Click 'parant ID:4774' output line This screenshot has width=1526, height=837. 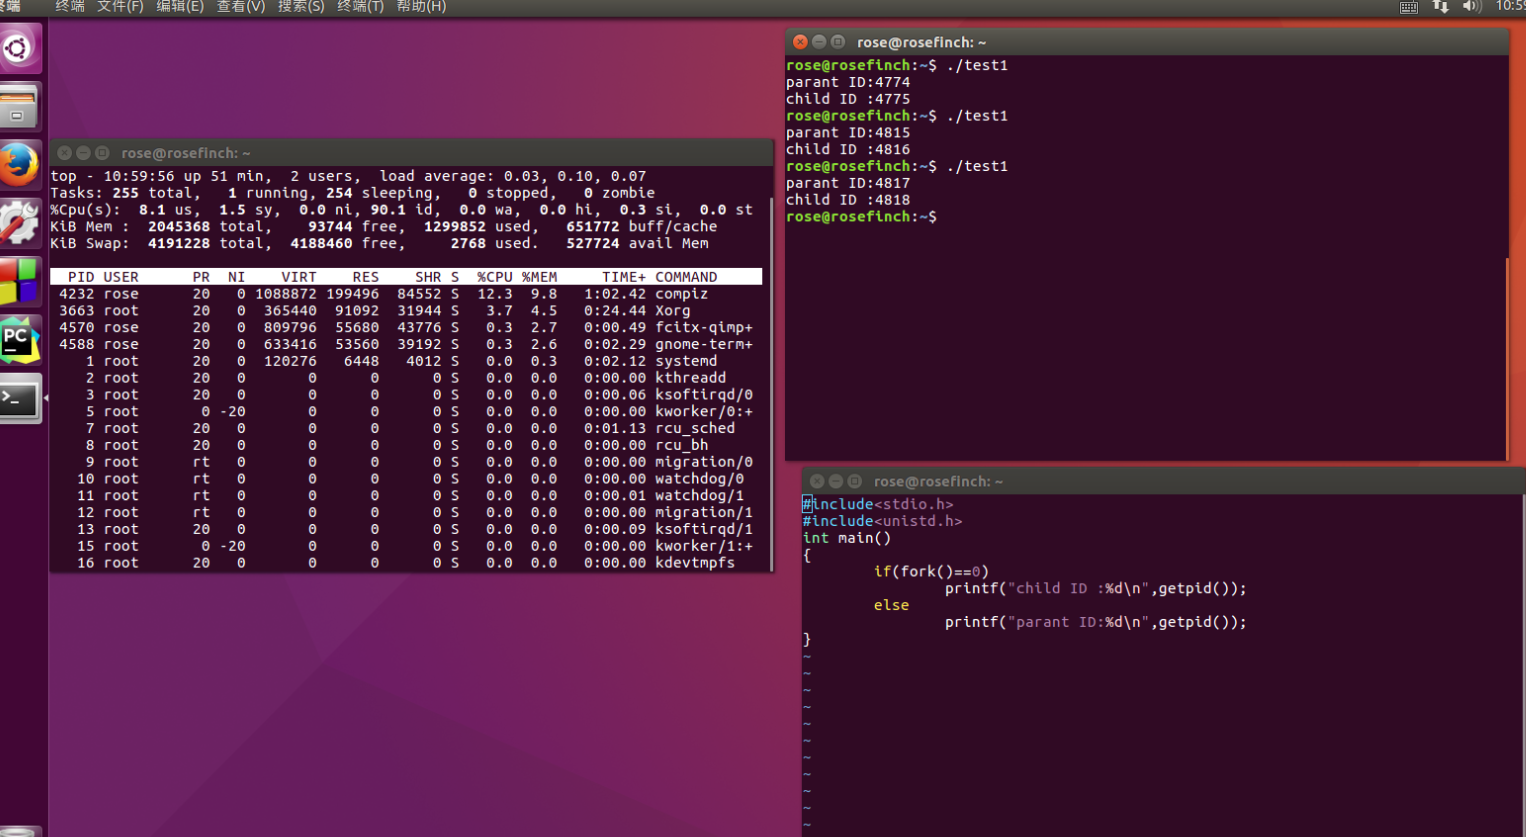click(848, 82)
